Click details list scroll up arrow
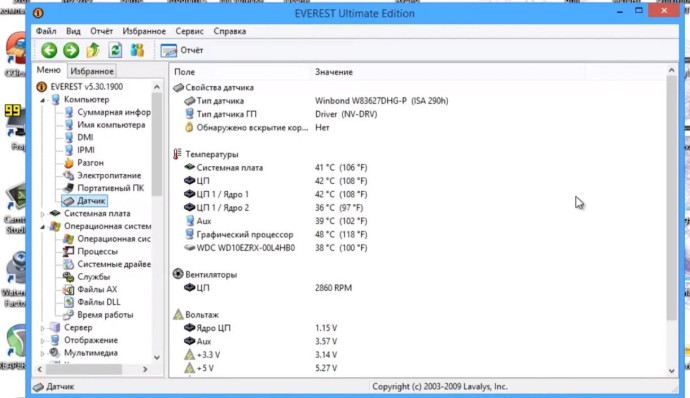This screenshot has height=398, width=690. pos(672,70)
